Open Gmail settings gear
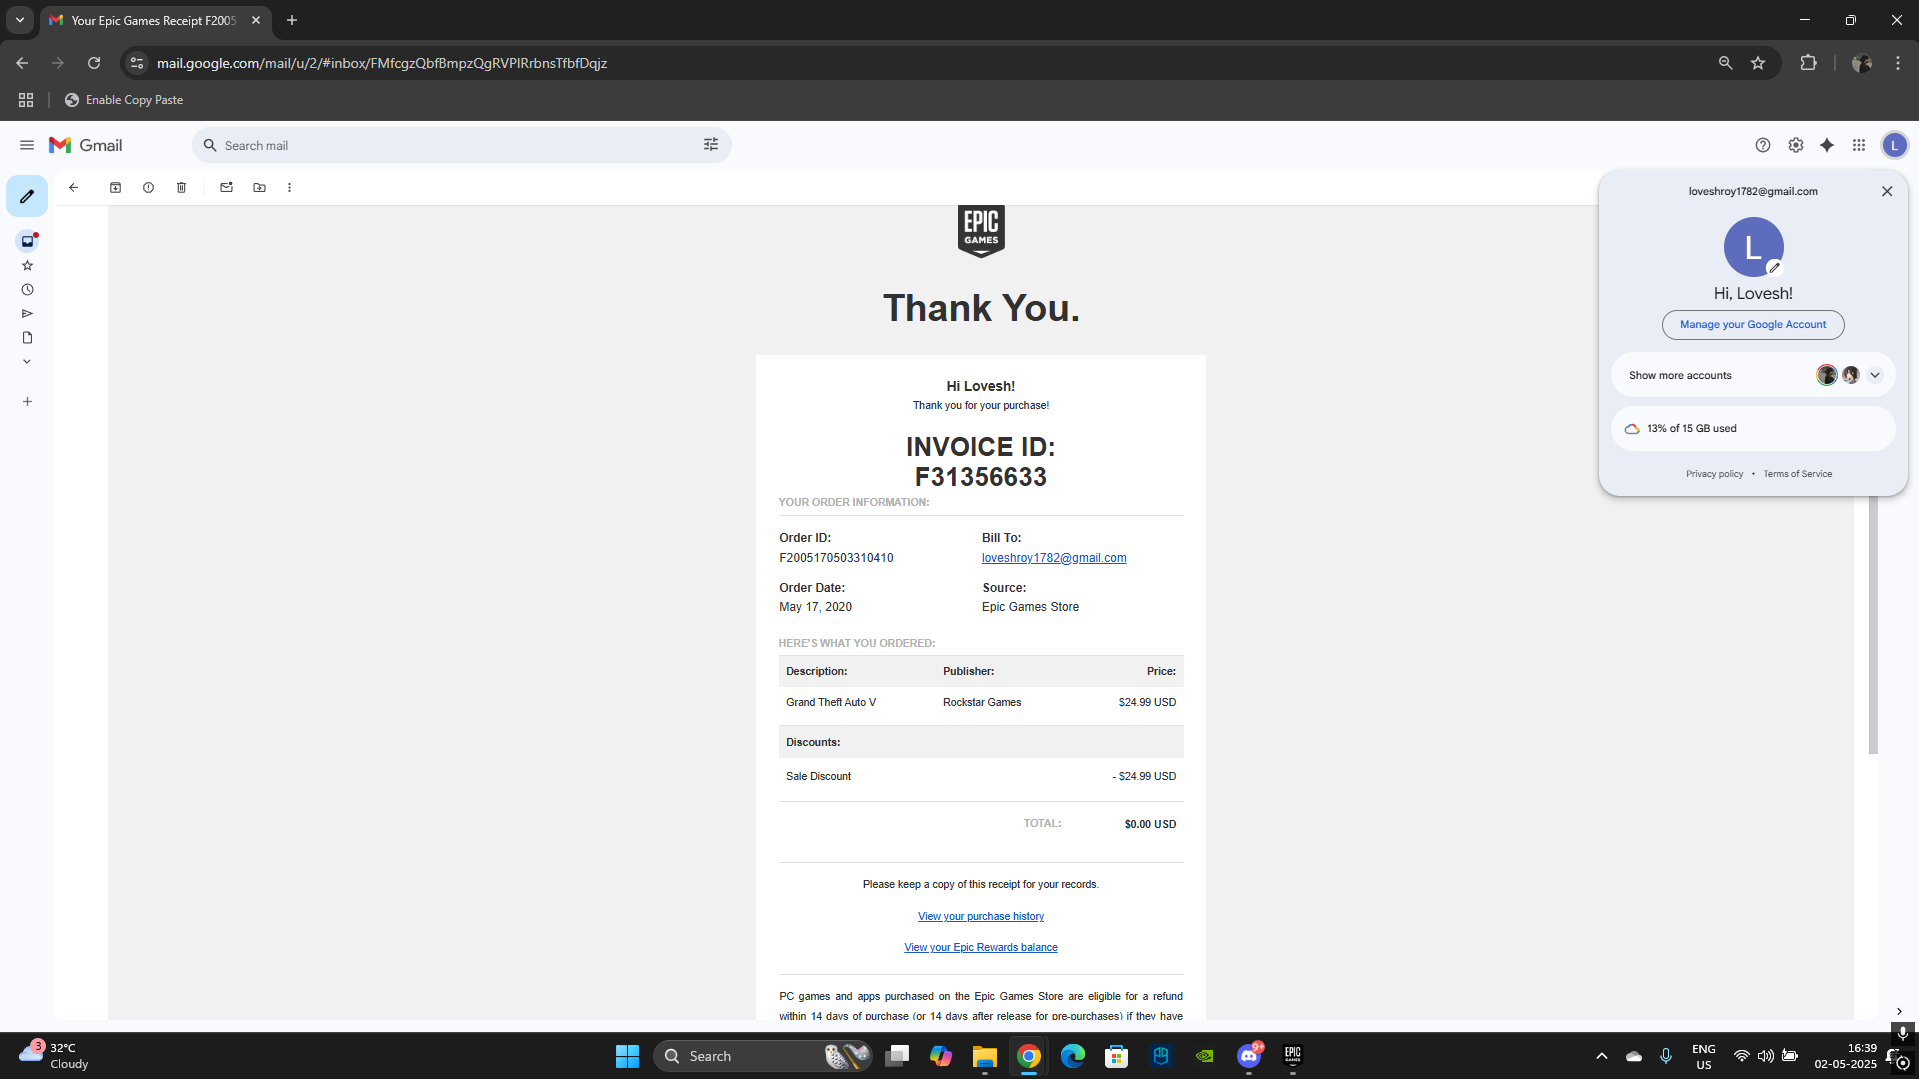 point(1795,145)
